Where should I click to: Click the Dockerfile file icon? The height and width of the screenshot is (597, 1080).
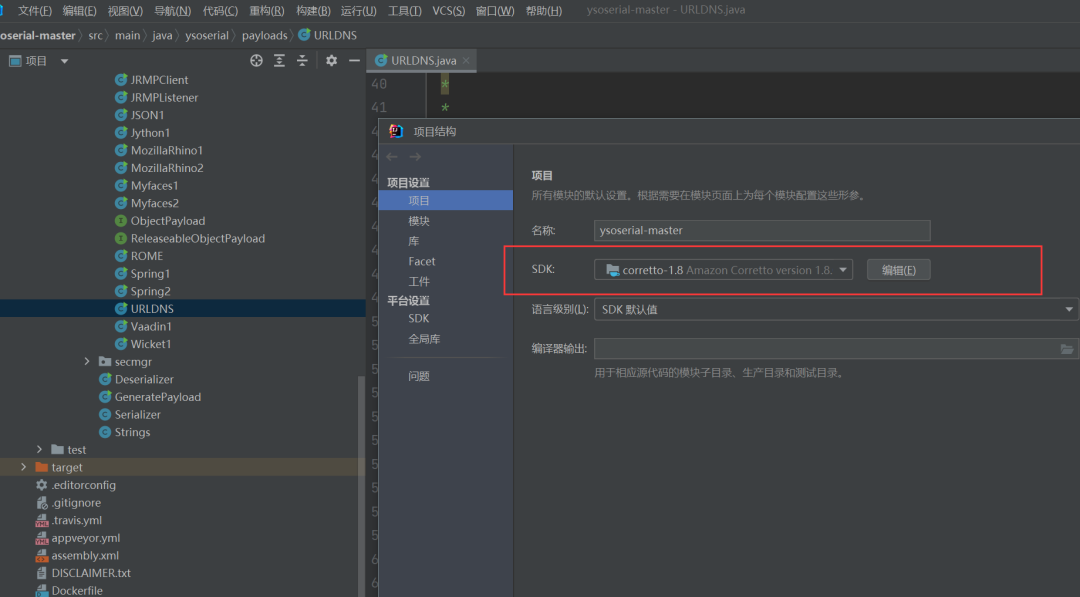click(42, 591)
